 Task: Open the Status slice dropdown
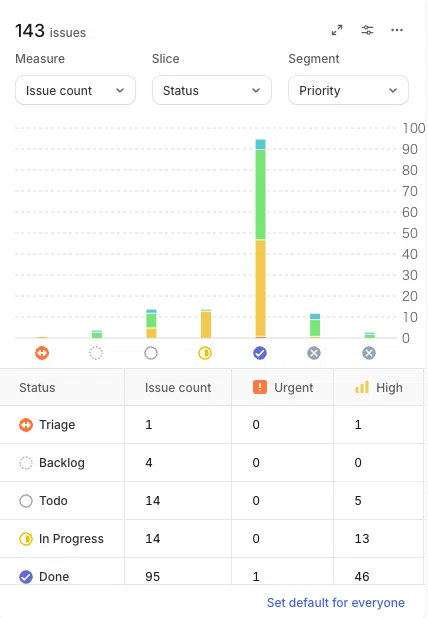[212, 90]
